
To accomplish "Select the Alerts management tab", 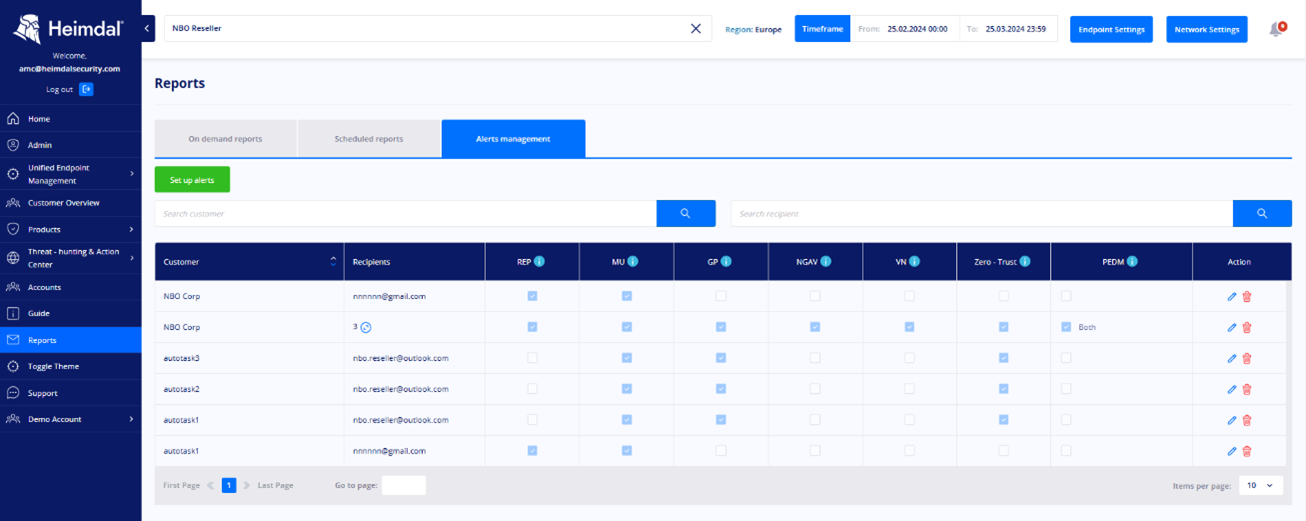I will 513,139.
